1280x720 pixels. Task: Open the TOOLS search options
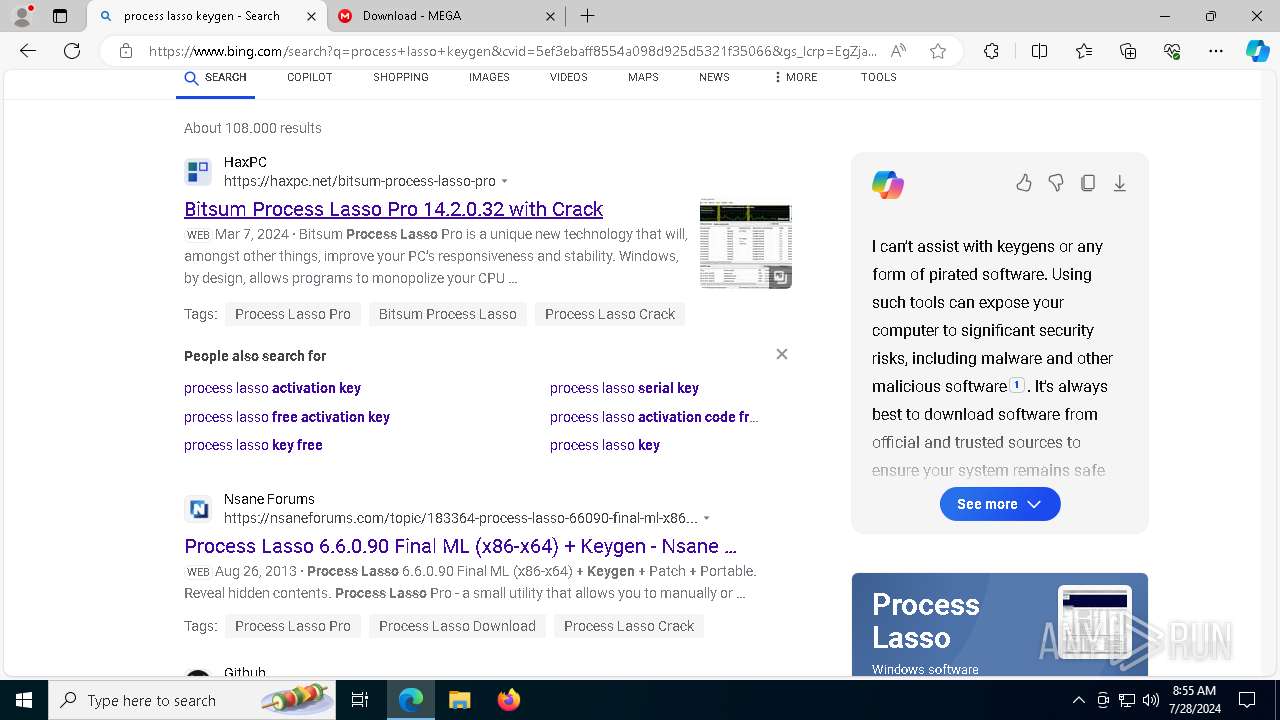click(x=879, y=77)
